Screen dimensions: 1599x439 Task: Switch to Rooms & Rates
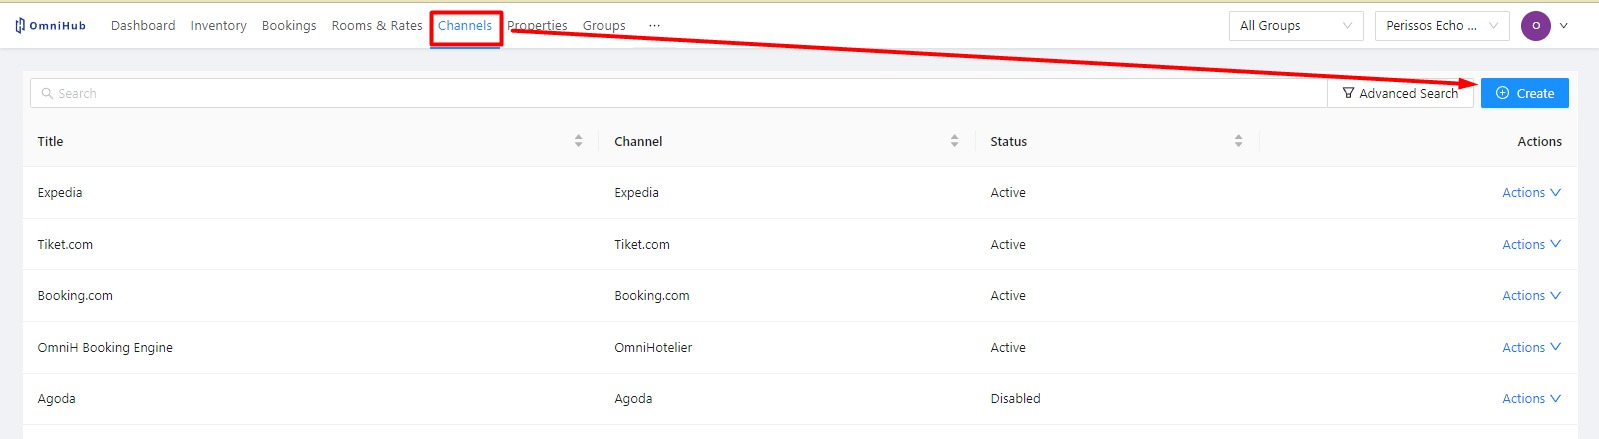pos(377,26)
